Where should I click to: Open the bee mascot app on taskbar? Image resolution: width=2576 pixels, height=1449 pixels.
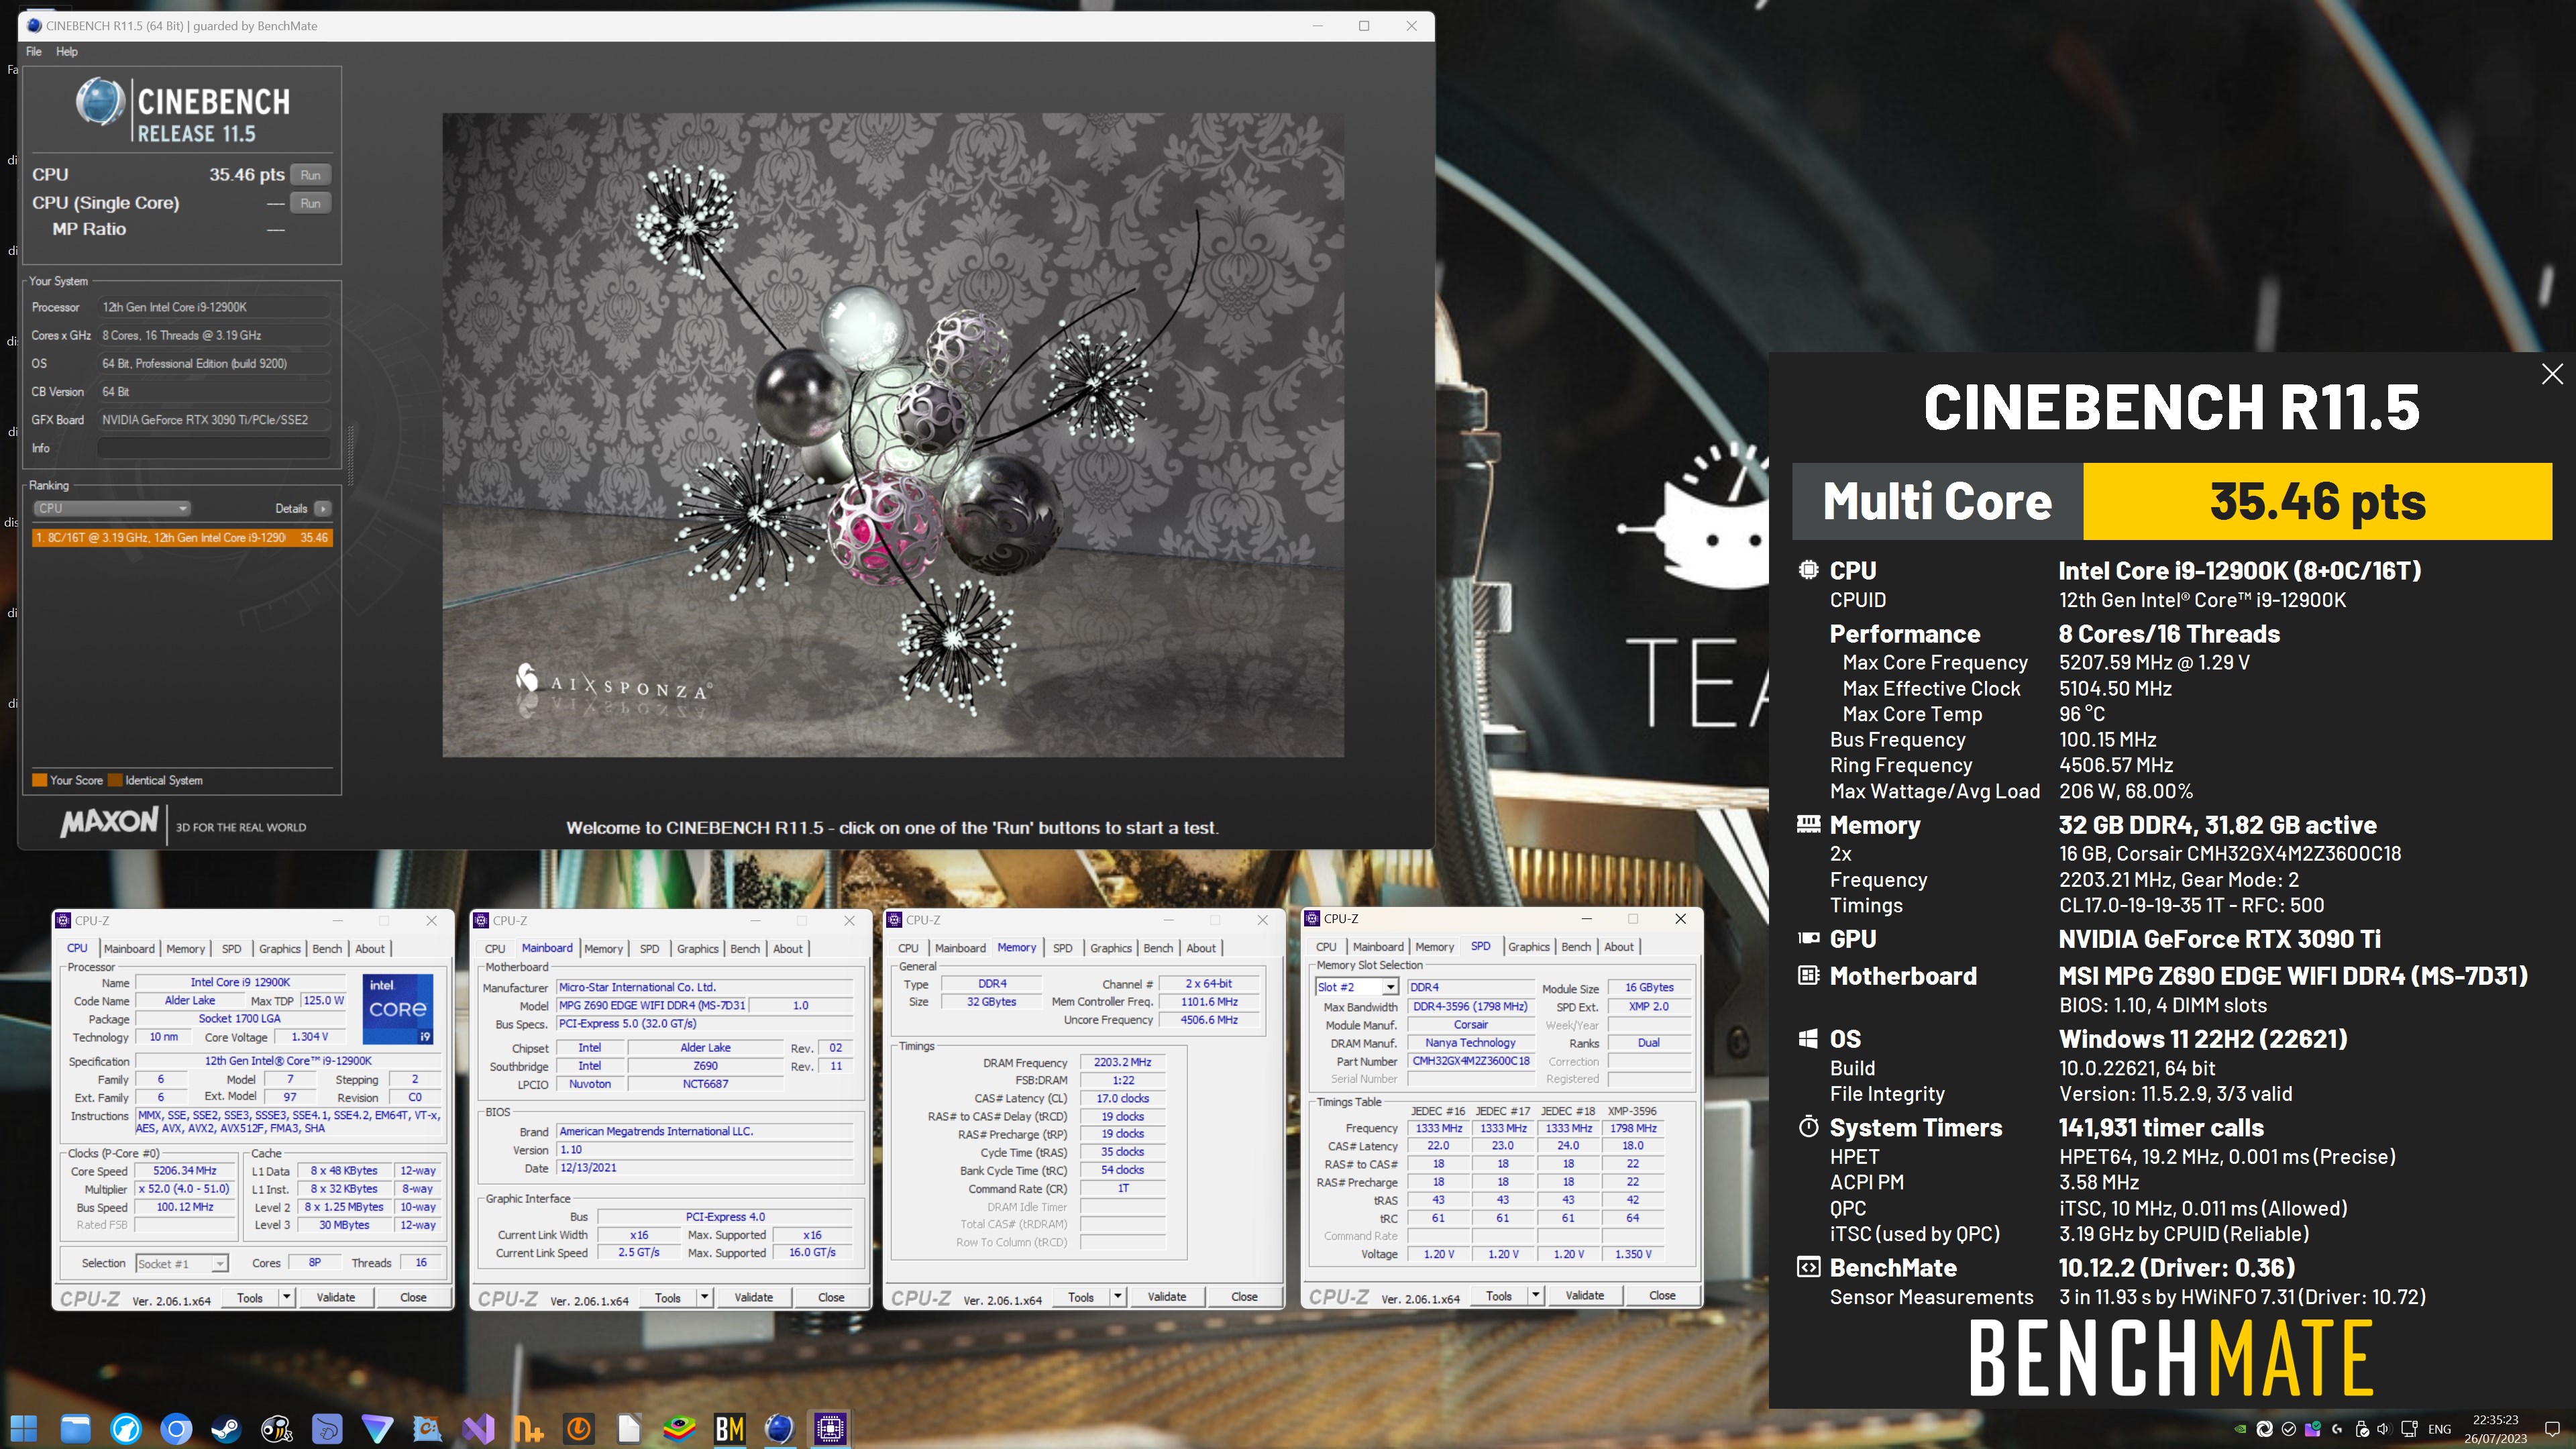point(277,1428)
